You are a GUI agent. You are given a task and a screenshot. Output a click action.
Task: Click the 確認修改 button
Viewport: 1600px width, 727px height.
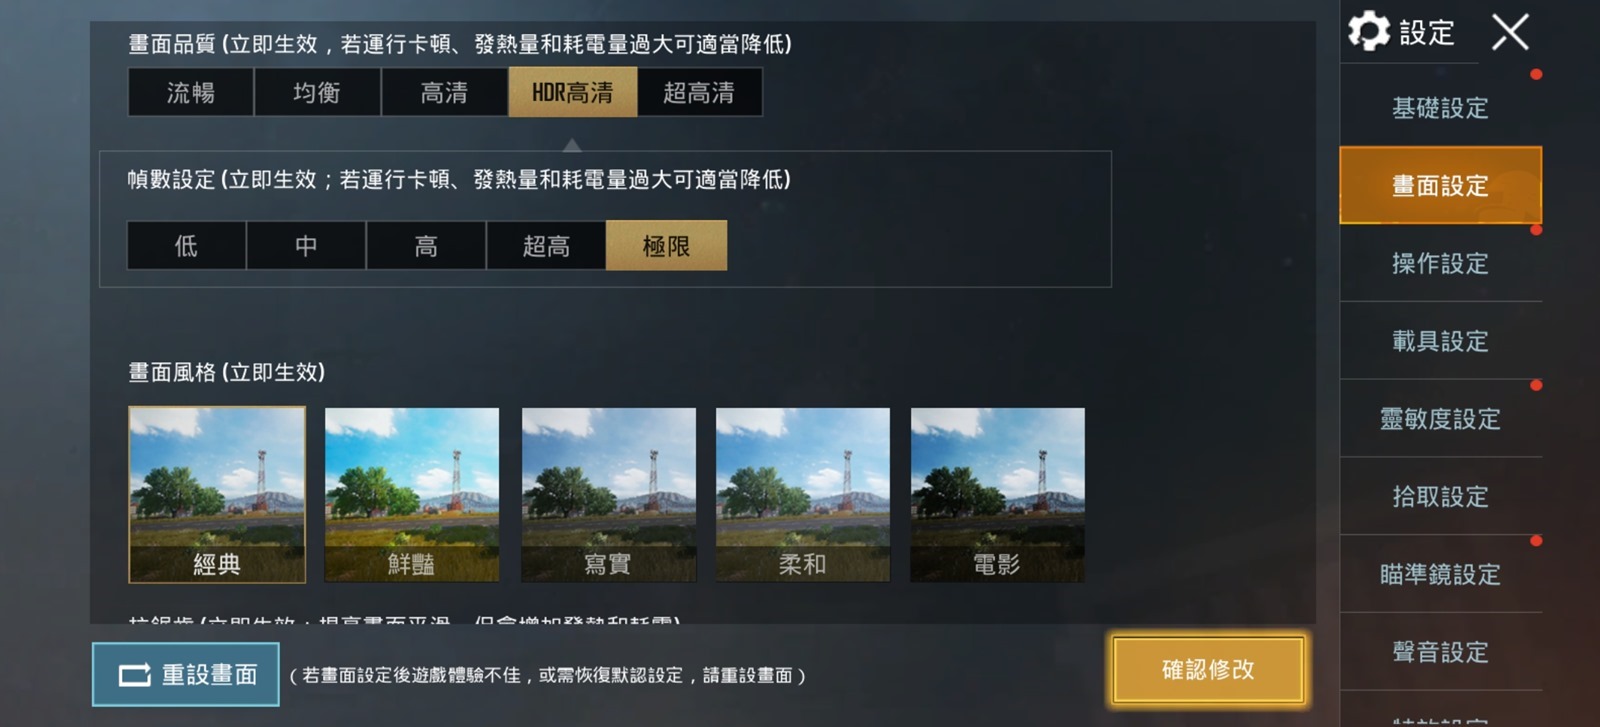click(x=1208, y=669)
